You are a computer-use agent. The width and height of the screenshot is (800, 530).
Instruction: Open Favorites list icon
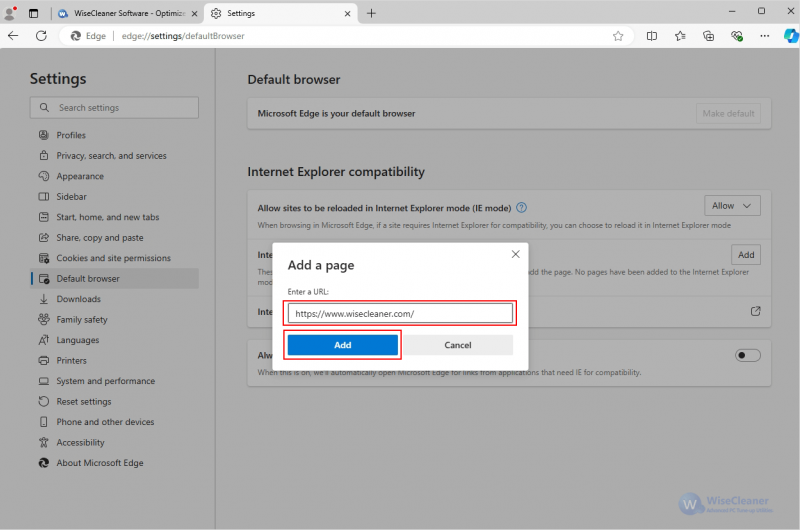tap(680, 36)
